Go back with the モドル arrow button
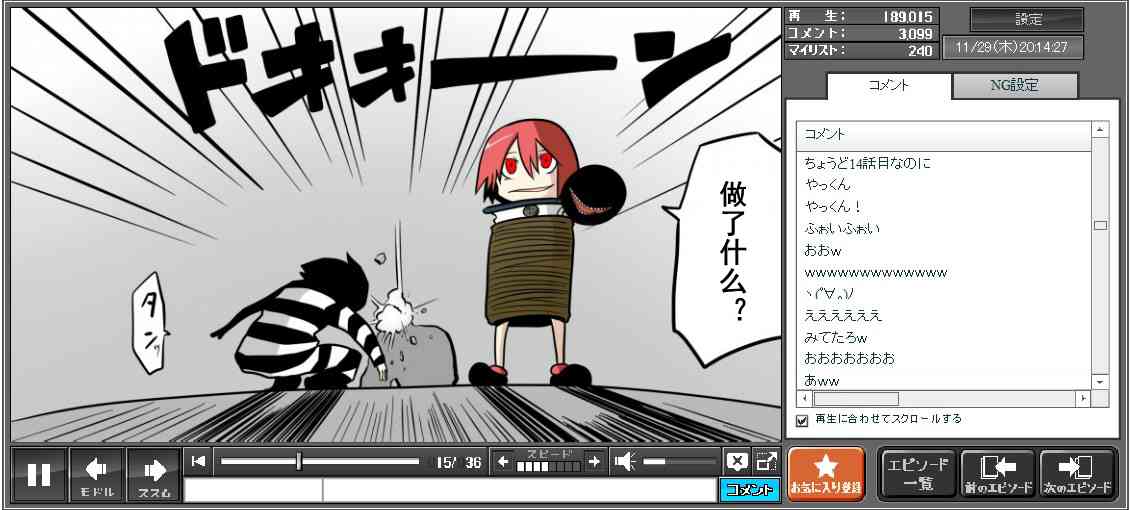 pos(97,474)
